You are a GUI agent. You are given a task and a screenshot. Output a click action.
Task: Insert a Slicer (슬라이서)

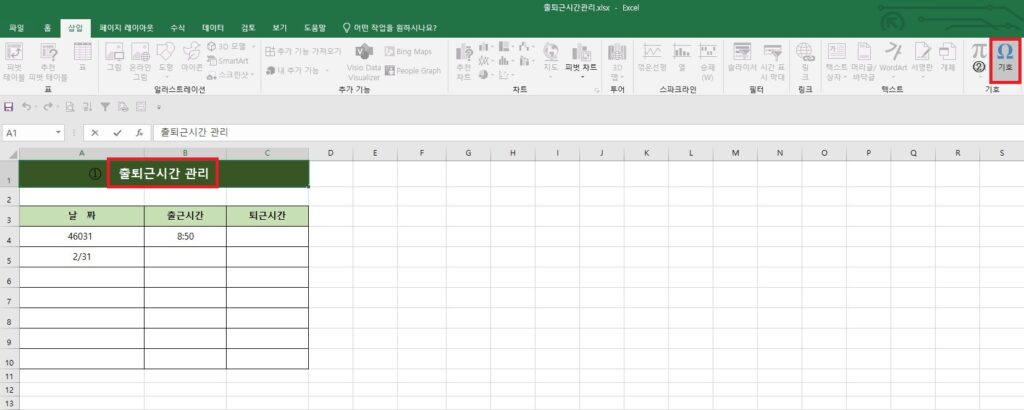click(742, 57)
